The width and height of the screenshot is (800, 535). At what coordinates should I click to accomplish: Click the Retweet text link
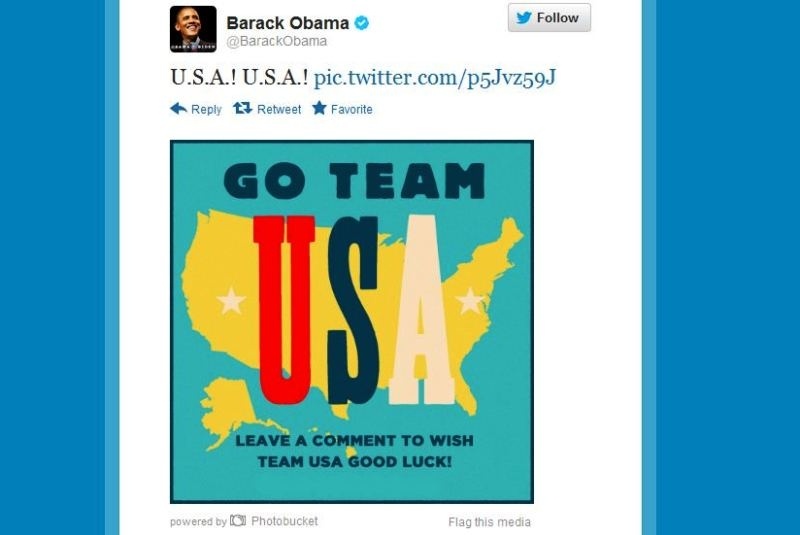tap(279, 109)
